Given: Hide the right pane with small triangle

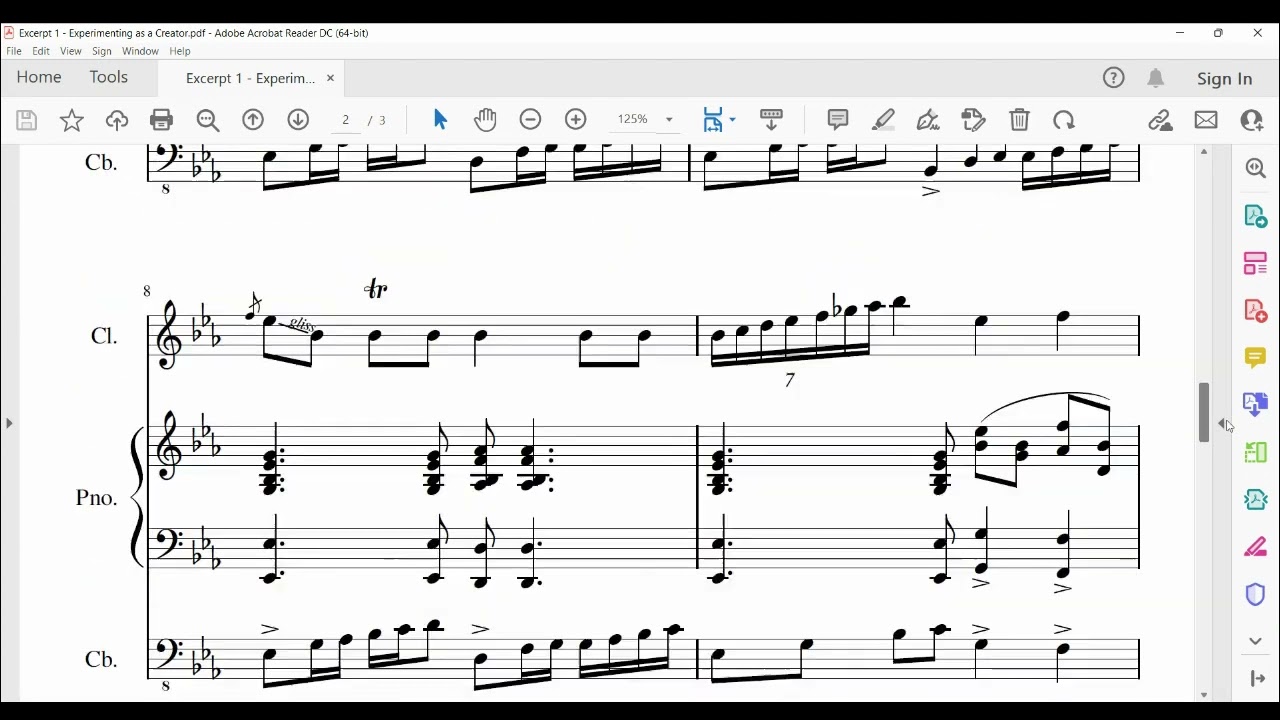Looking at the screenshot, I should (1223, 424).
